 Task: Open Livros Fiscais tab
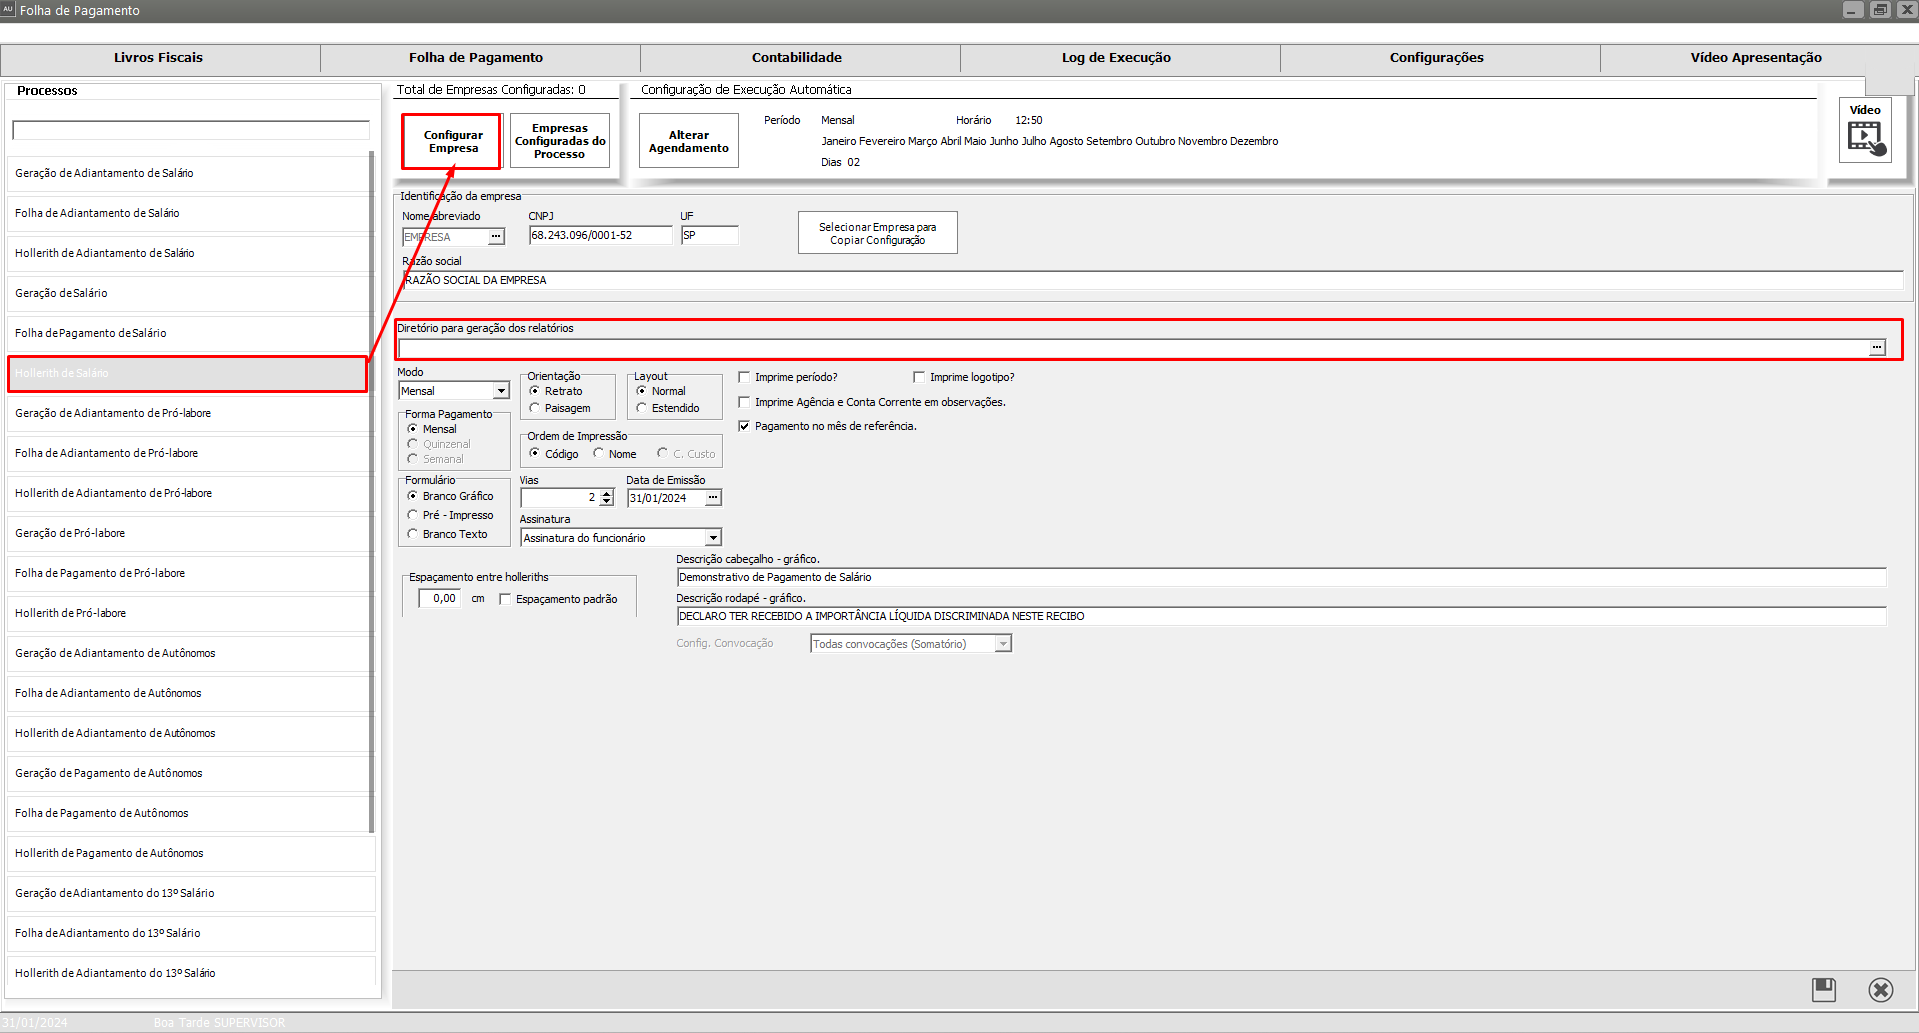(x=159, y=58)
